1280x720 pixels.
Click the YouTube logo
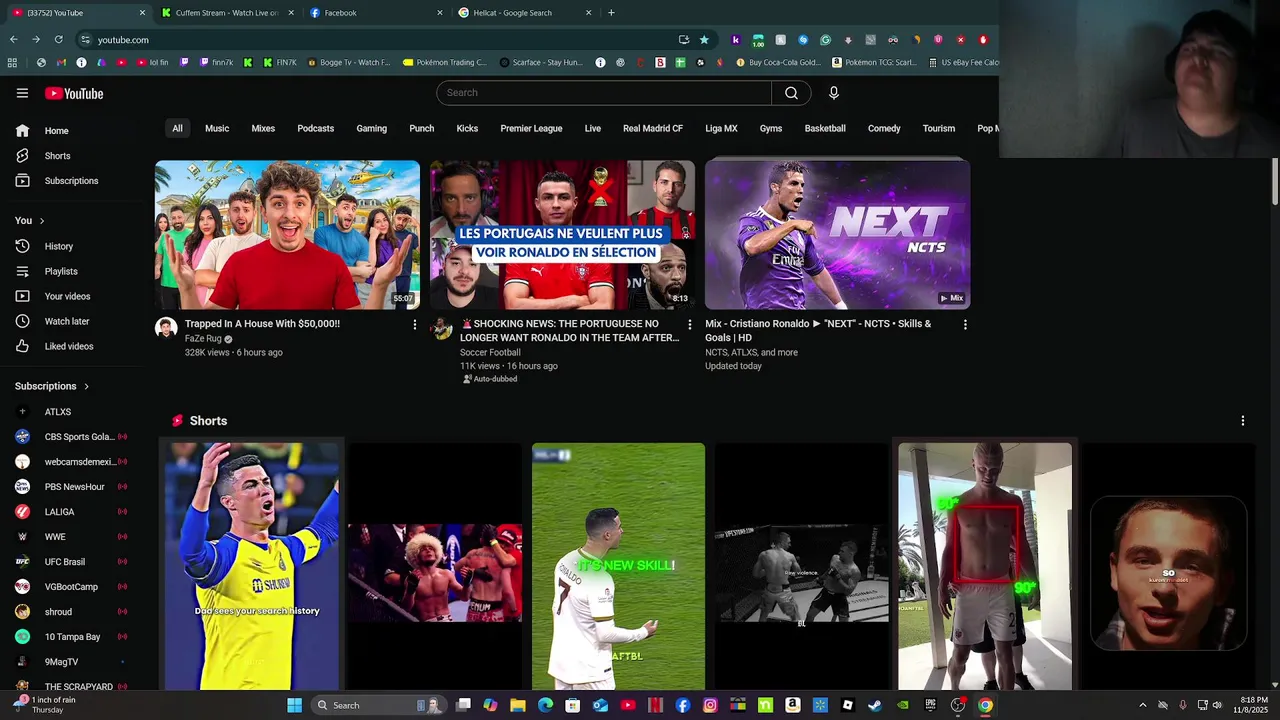(x=74, y=93)
